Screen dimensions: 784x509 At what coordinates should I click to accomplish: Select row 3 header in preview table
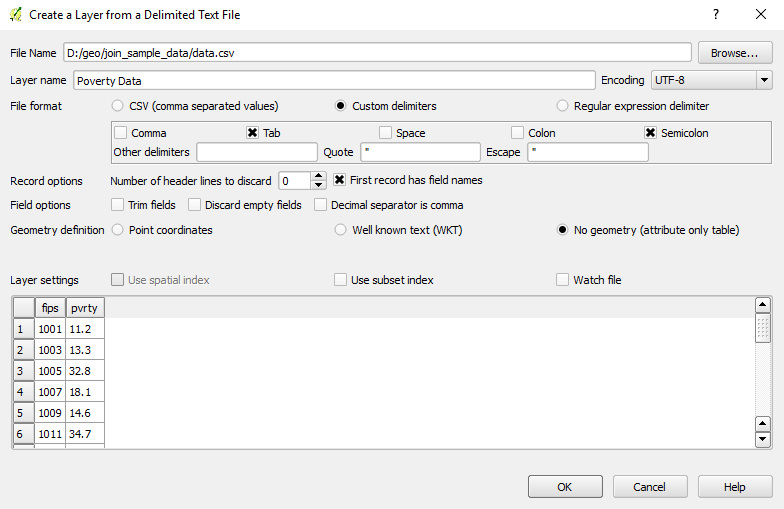24,371
